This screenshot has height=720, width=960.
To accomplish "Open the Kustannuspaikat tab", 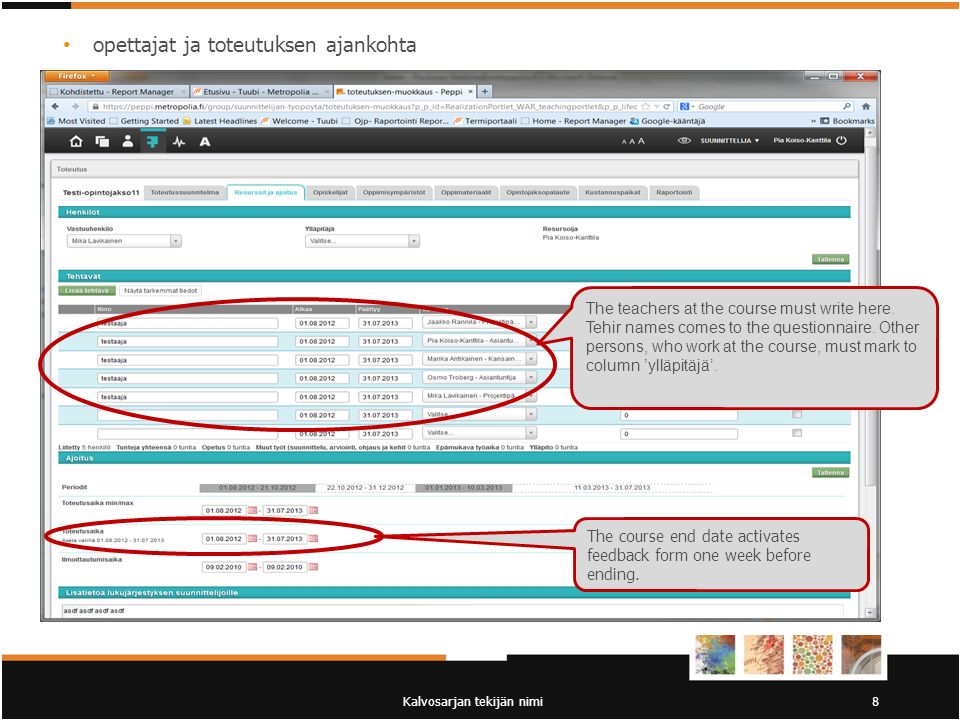I will coord(612,192).
